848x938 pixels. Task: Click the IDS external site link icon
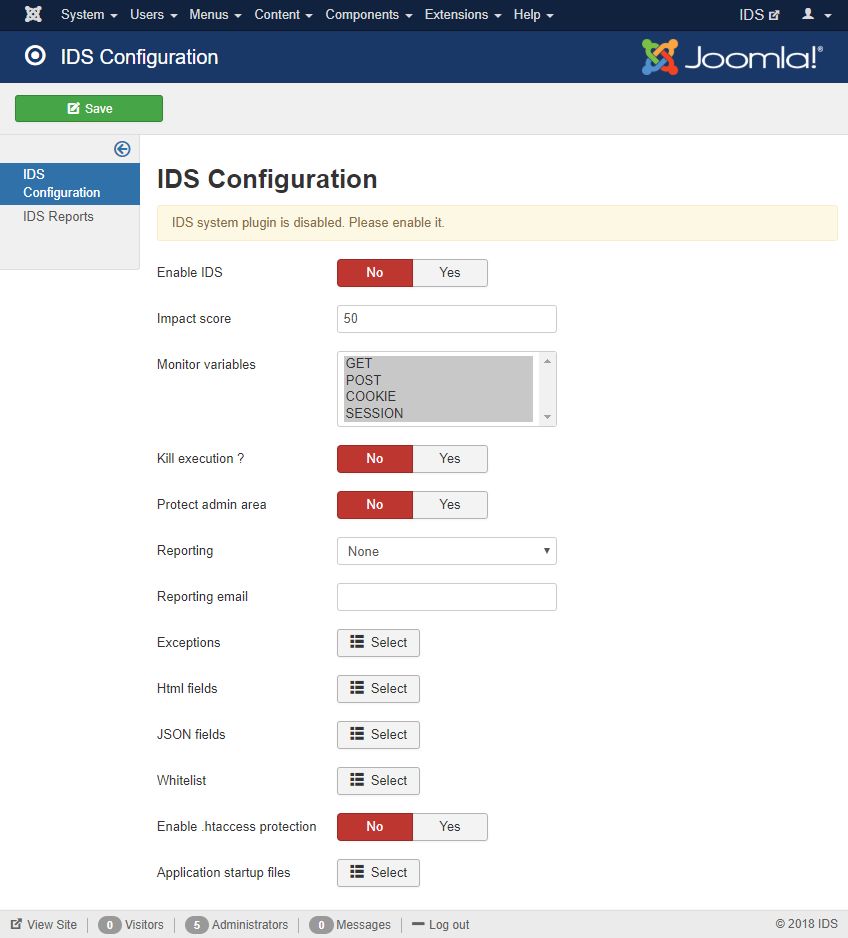click(x=774, y=15)
